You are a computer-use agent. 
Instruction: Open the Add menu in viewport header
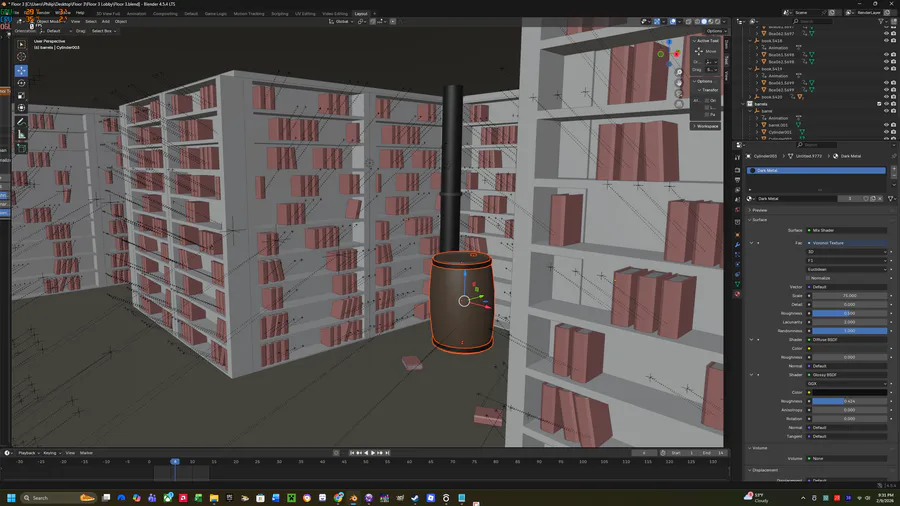(106, 22)
